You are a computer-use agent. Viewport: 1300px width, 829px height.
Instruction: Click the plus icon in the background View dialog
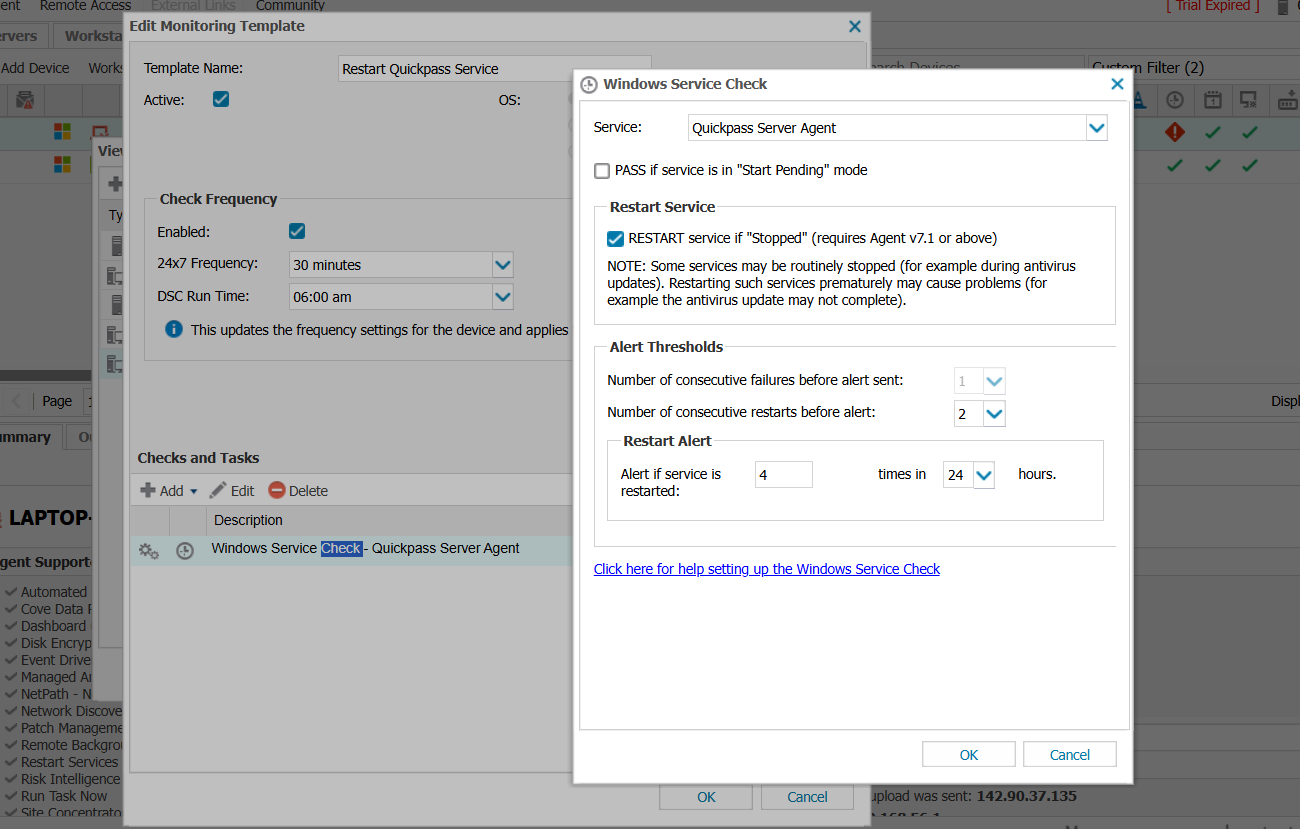tap(115, 184)
